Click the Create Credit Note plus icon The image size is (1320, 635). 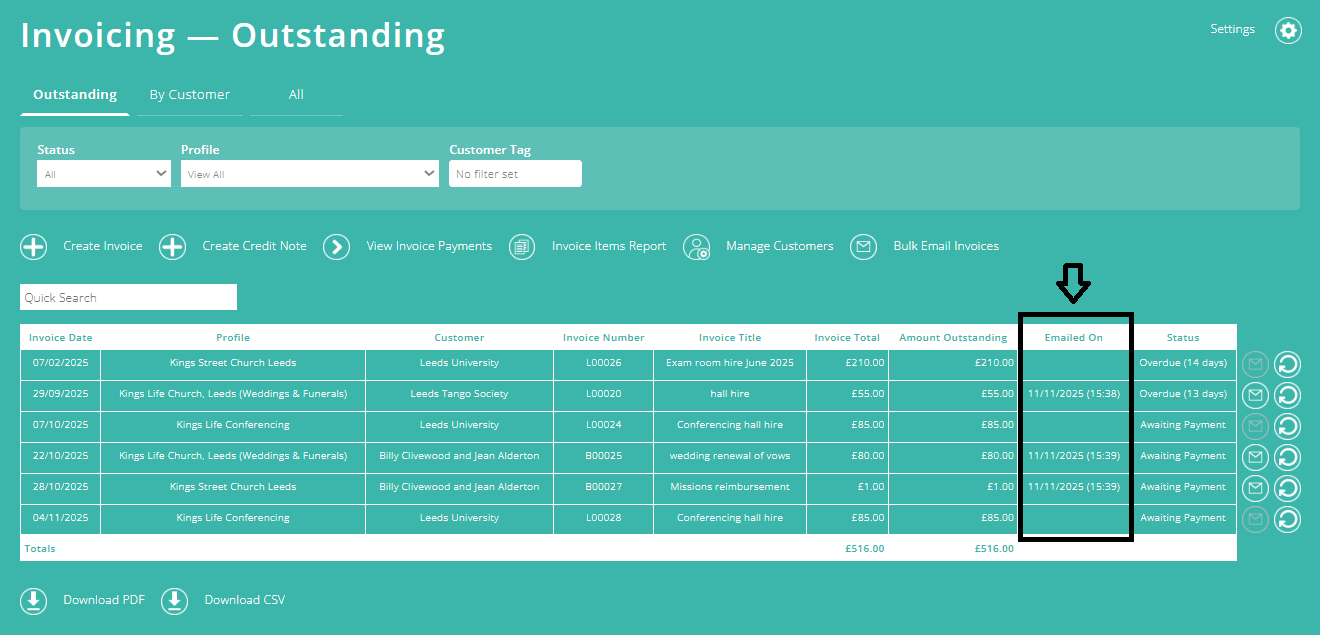pos(172,246)
